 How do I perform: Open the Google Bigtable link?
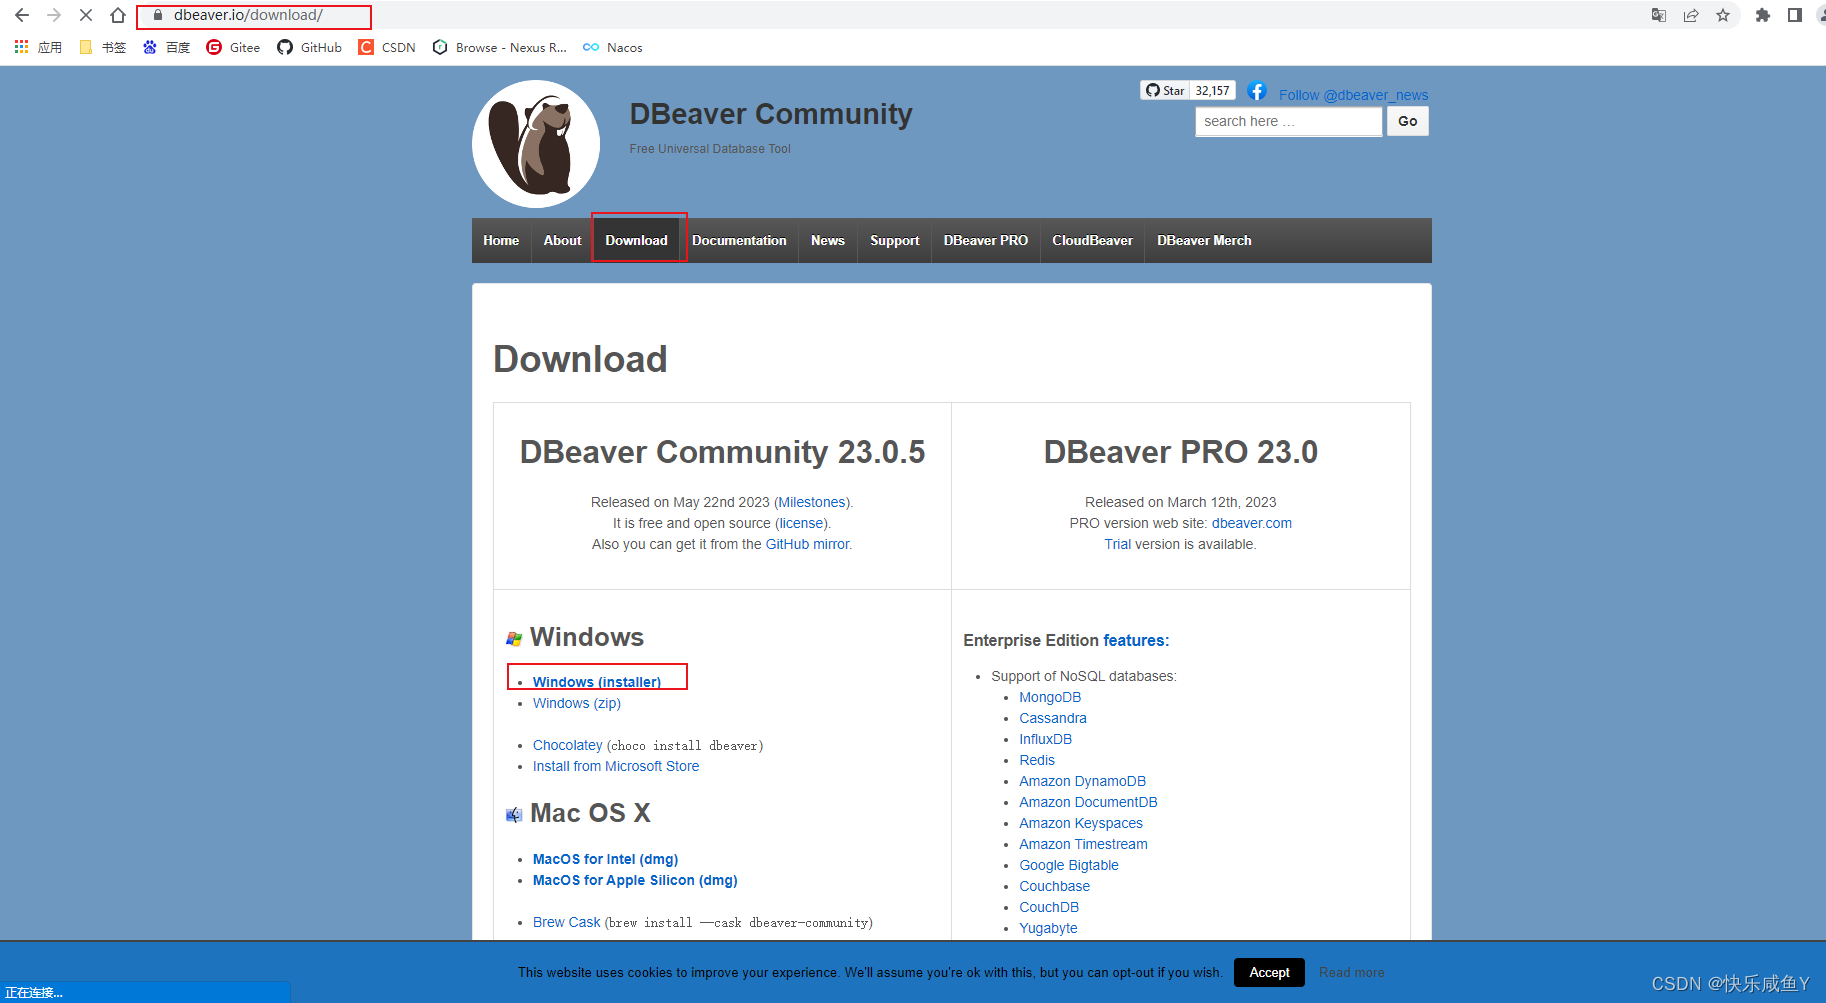(1069, 865)
